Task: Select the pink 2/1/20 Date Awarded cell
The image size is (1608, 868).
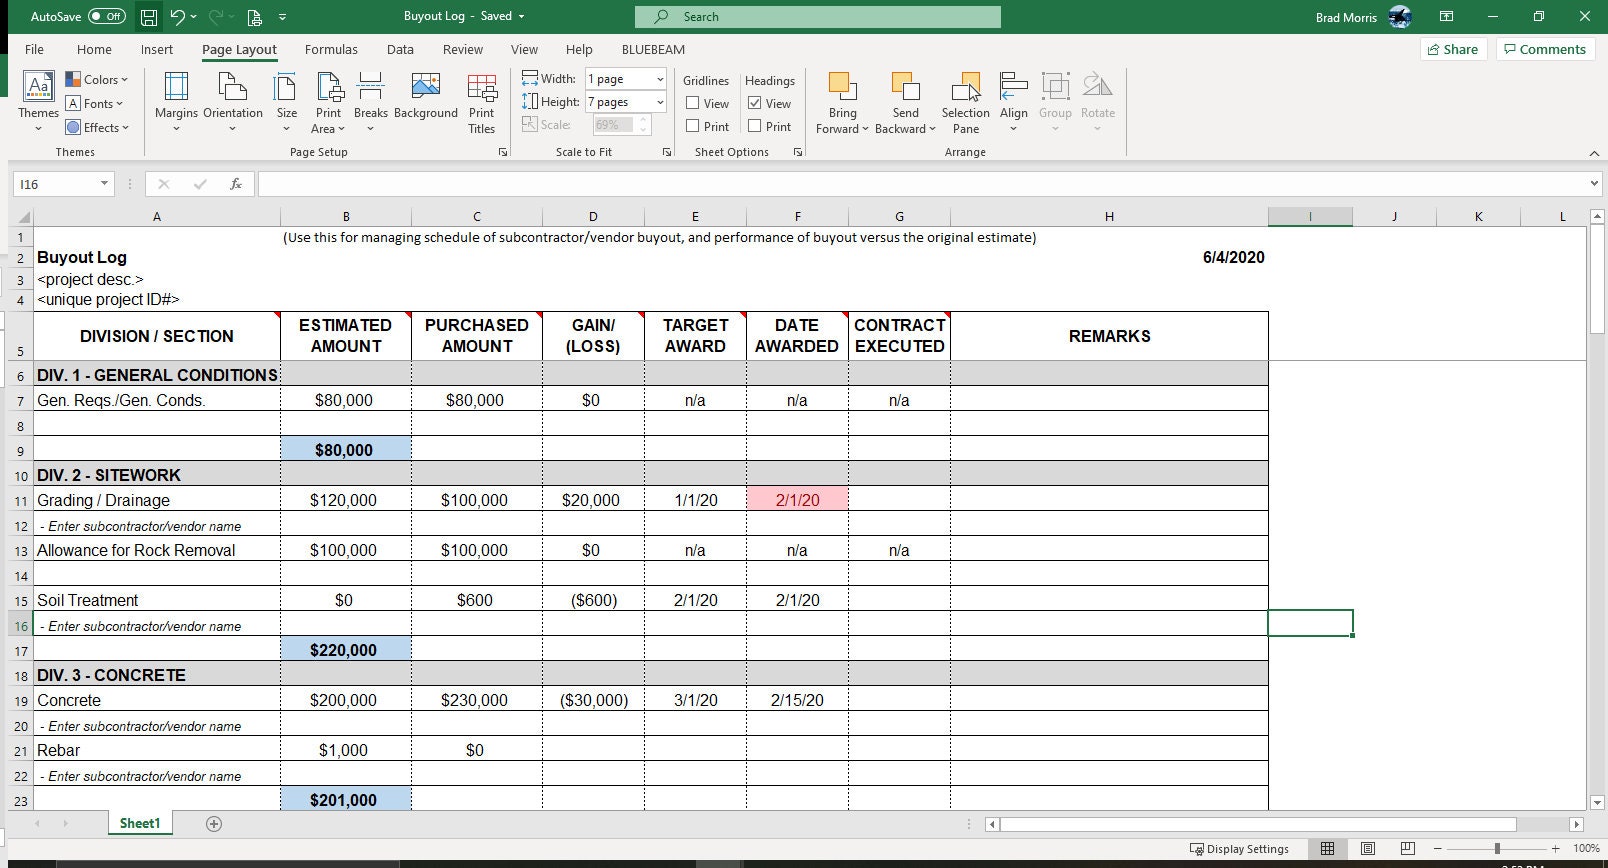Action: 797,500
